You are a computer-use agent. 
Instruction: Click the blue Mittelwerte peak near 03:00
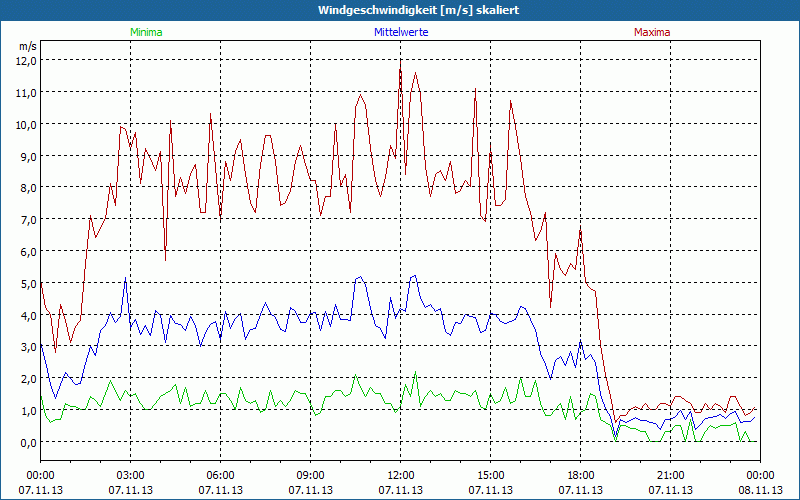click(x=126, y=279)
